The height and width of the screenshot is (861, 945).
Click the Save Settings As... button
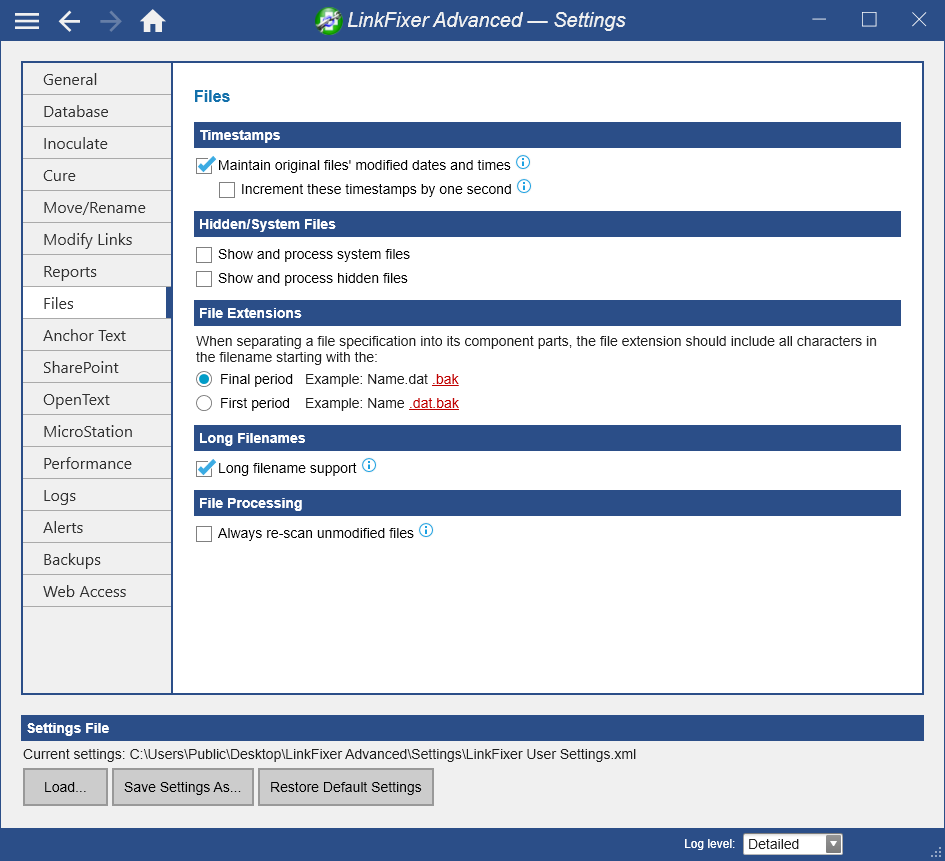coord(183,787)
